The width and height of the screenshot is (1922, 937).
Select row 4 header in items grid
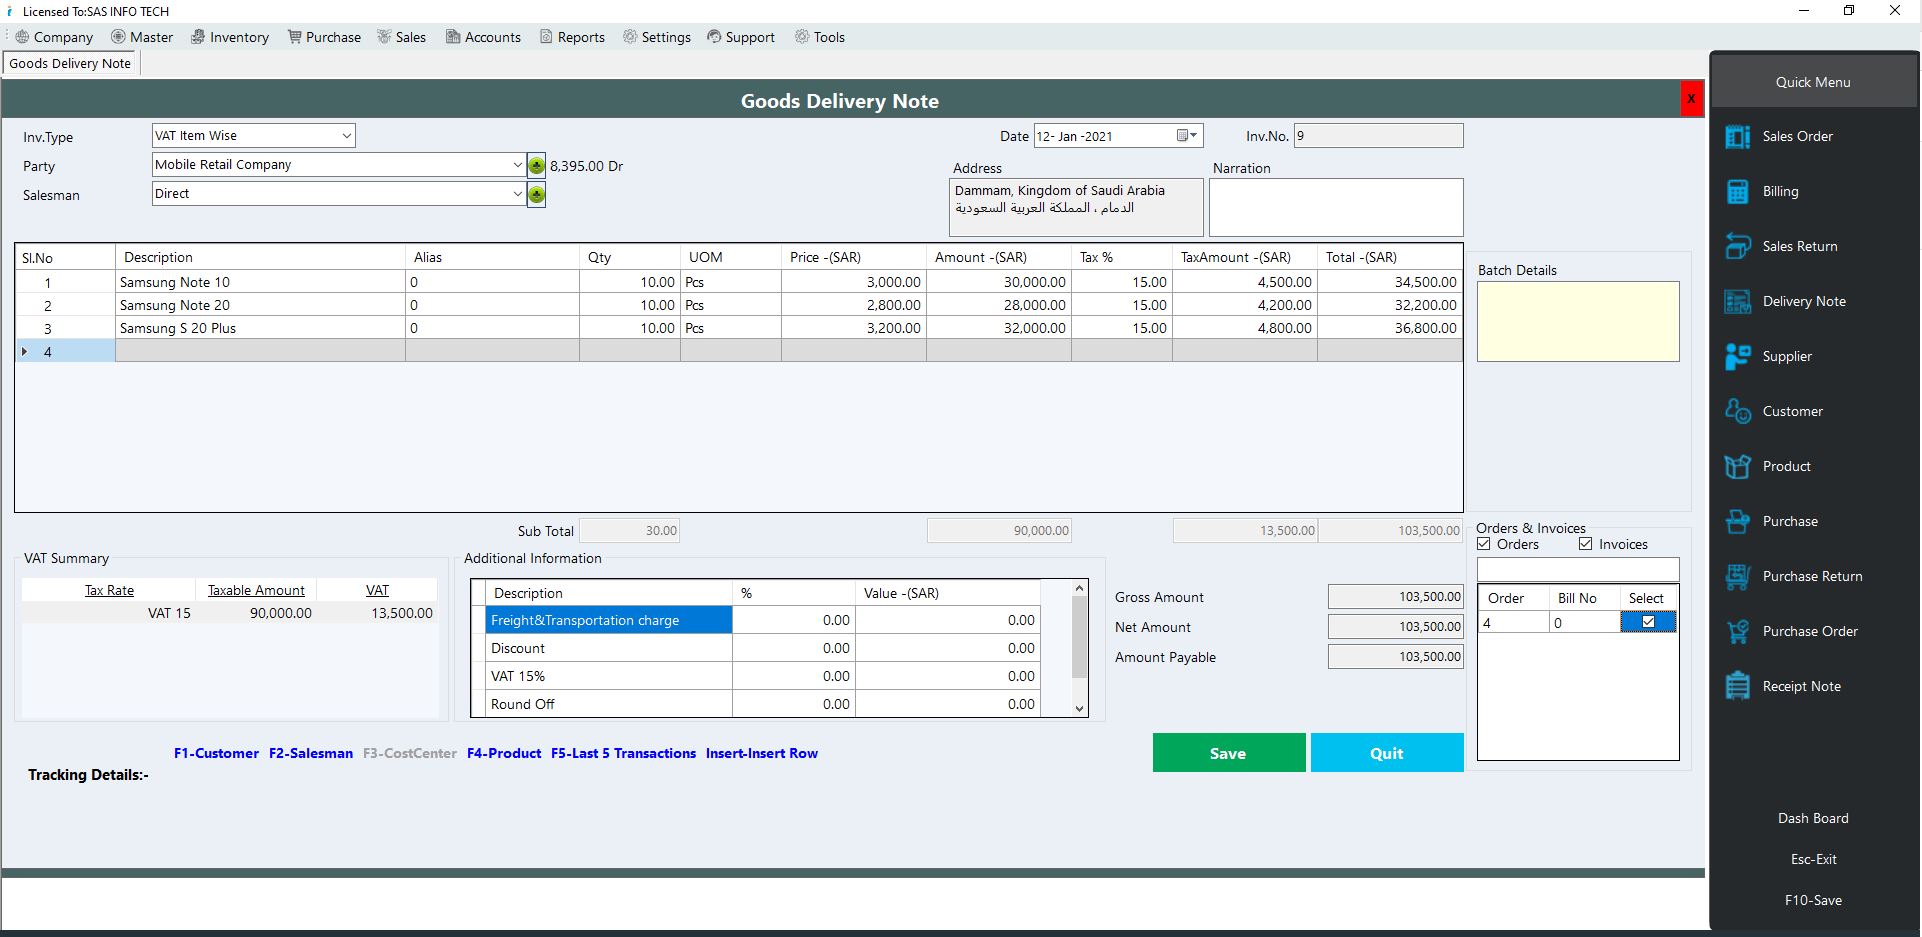tap(65, 351)
